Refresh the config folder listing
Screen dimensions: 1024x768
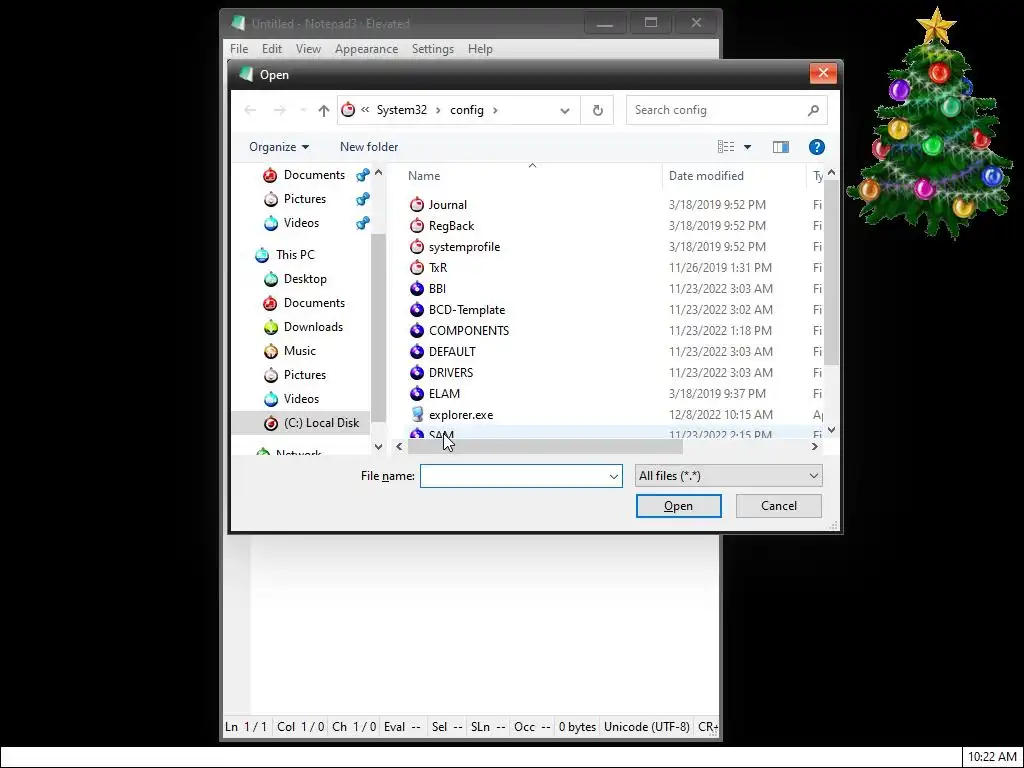[597, 110]
